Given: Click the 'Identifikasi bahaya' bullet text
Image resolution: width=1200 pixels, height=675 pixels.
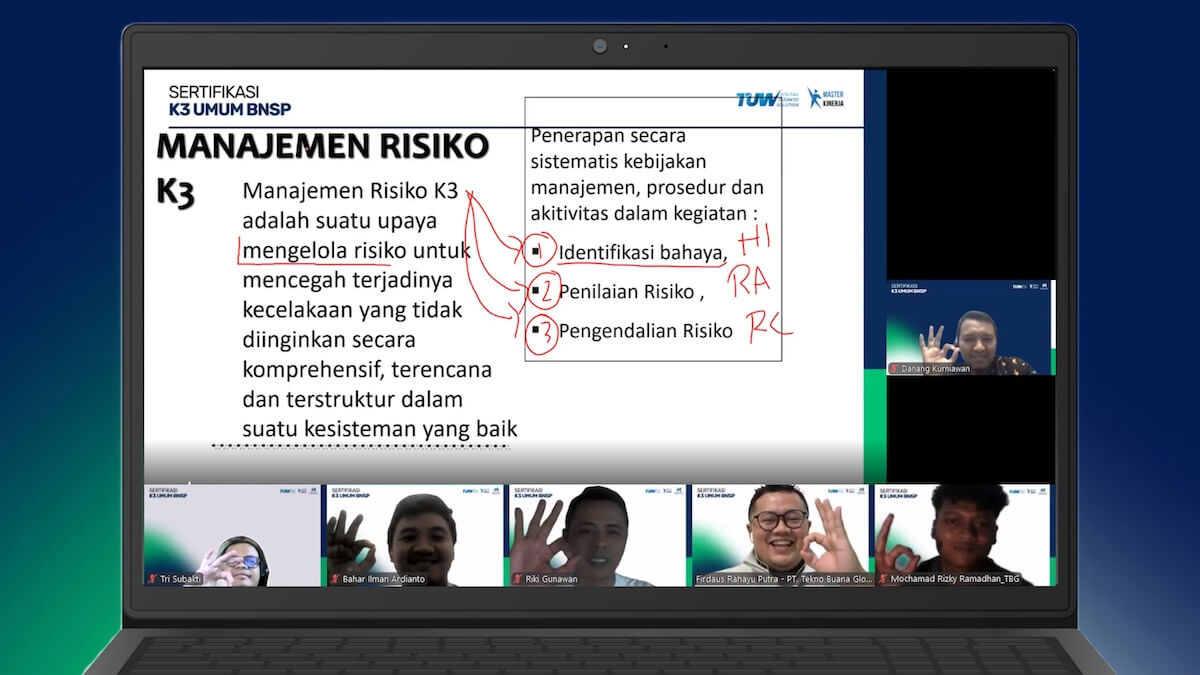Looking at the screenshot, I should [643, 252].
